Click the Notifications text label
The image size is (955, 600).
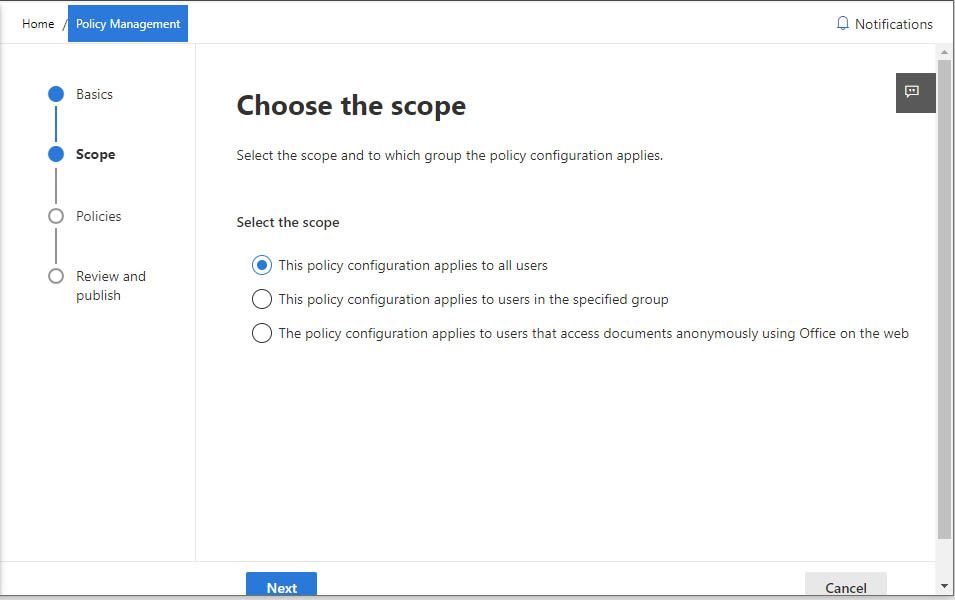click(893, 24)
